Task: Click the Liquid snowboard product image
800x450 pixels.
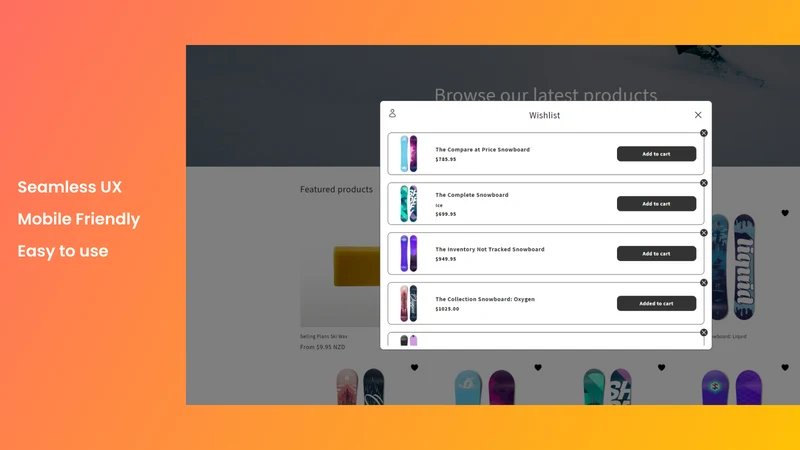Action: pyautogui.click(x=733, y=267)
